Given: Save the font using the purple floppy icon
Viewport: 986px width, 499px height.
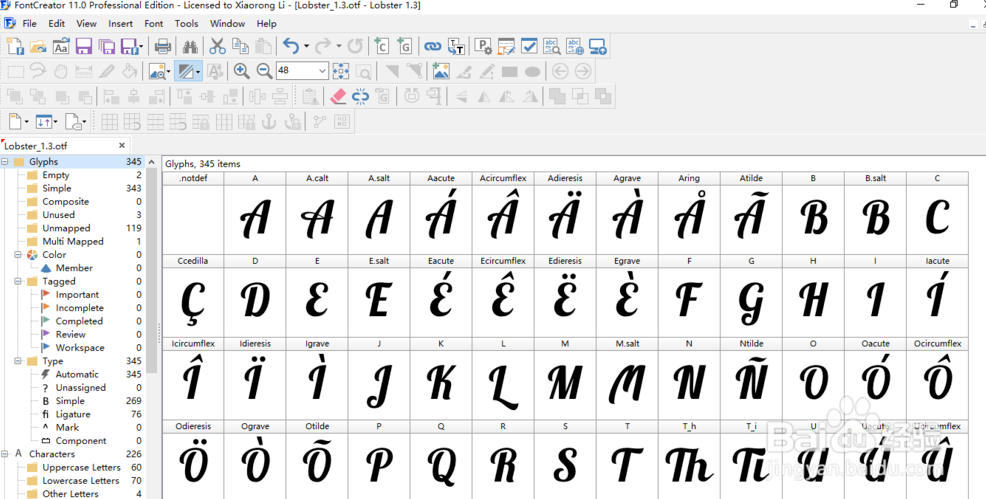Looking at the screenshot, I should point(84,46).
